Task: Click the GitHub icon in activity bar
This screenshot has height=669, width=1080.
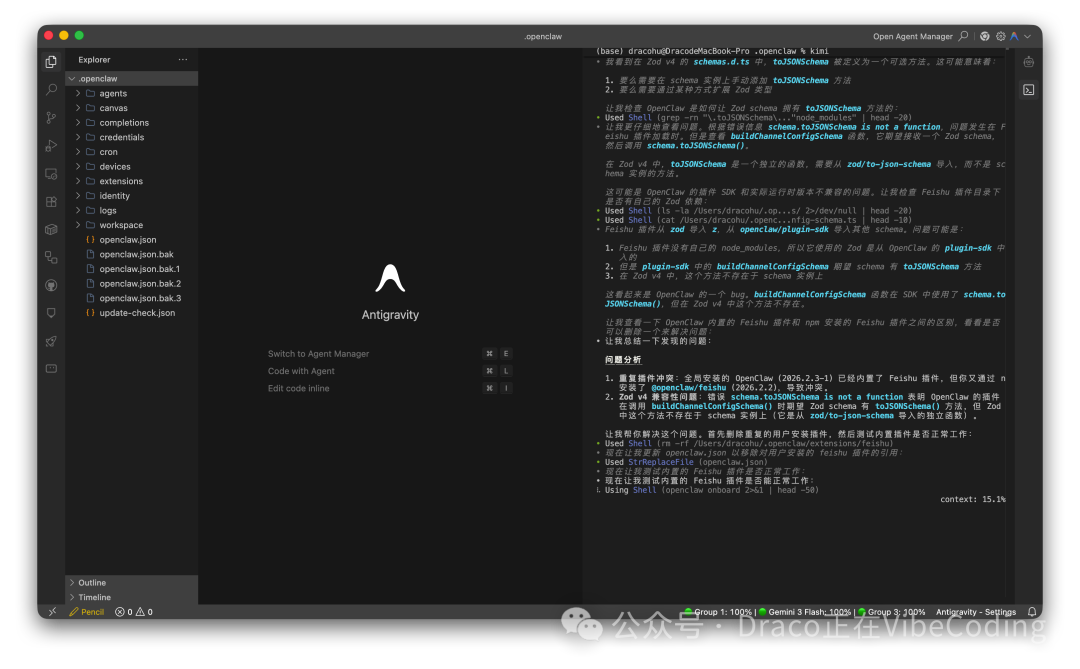Action: point(51,285)
